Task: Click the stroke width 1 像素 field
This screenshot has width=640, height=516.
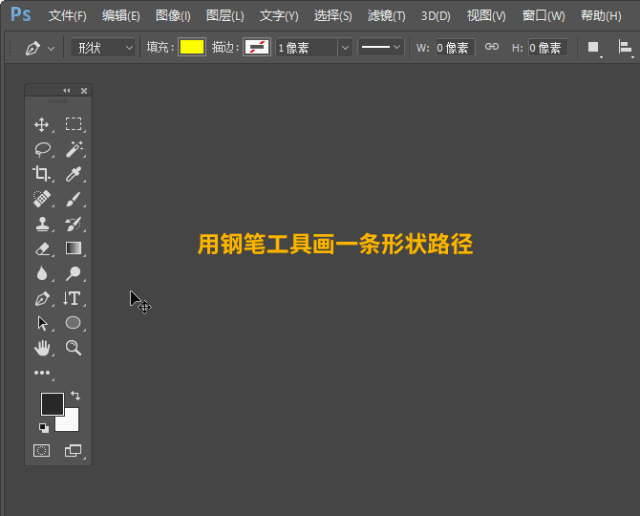Action: [307, 48]
